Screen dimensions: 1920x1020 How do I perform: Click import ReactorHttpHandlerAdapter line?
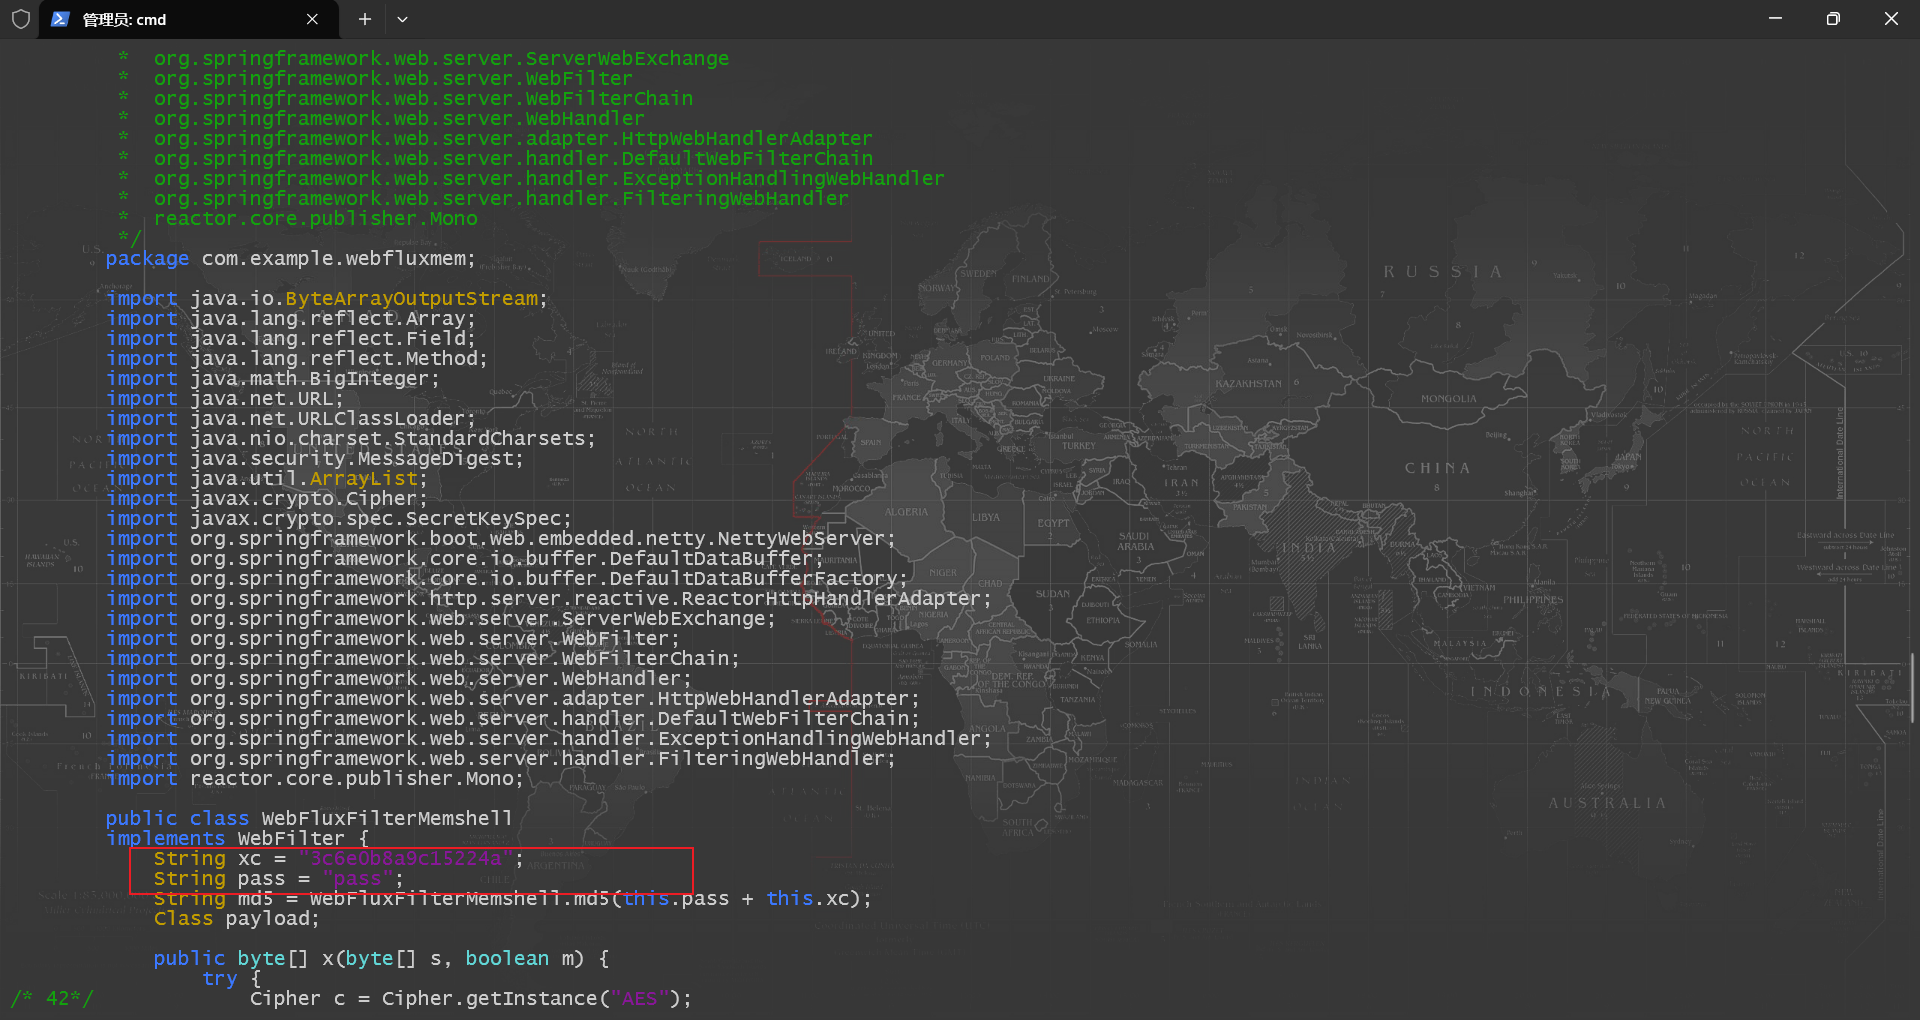(549, 599)
